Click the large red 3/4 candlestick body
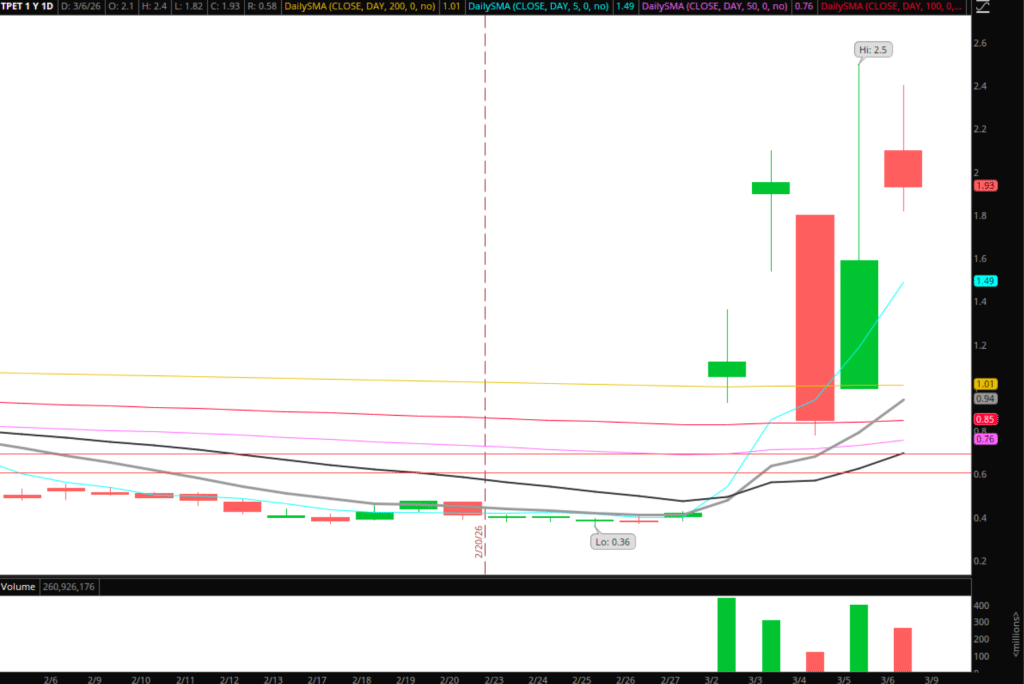This screenshot has height=684, width=1024. [x=815, y=317]
